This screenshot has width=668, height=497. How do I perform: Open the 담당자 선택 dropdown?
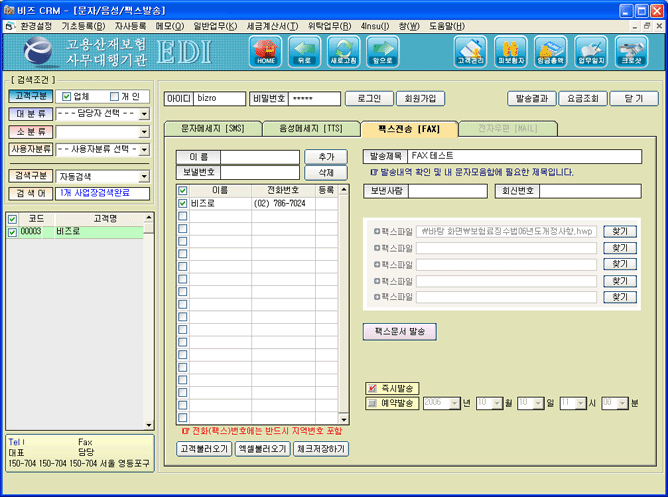[x=144, y=114]
